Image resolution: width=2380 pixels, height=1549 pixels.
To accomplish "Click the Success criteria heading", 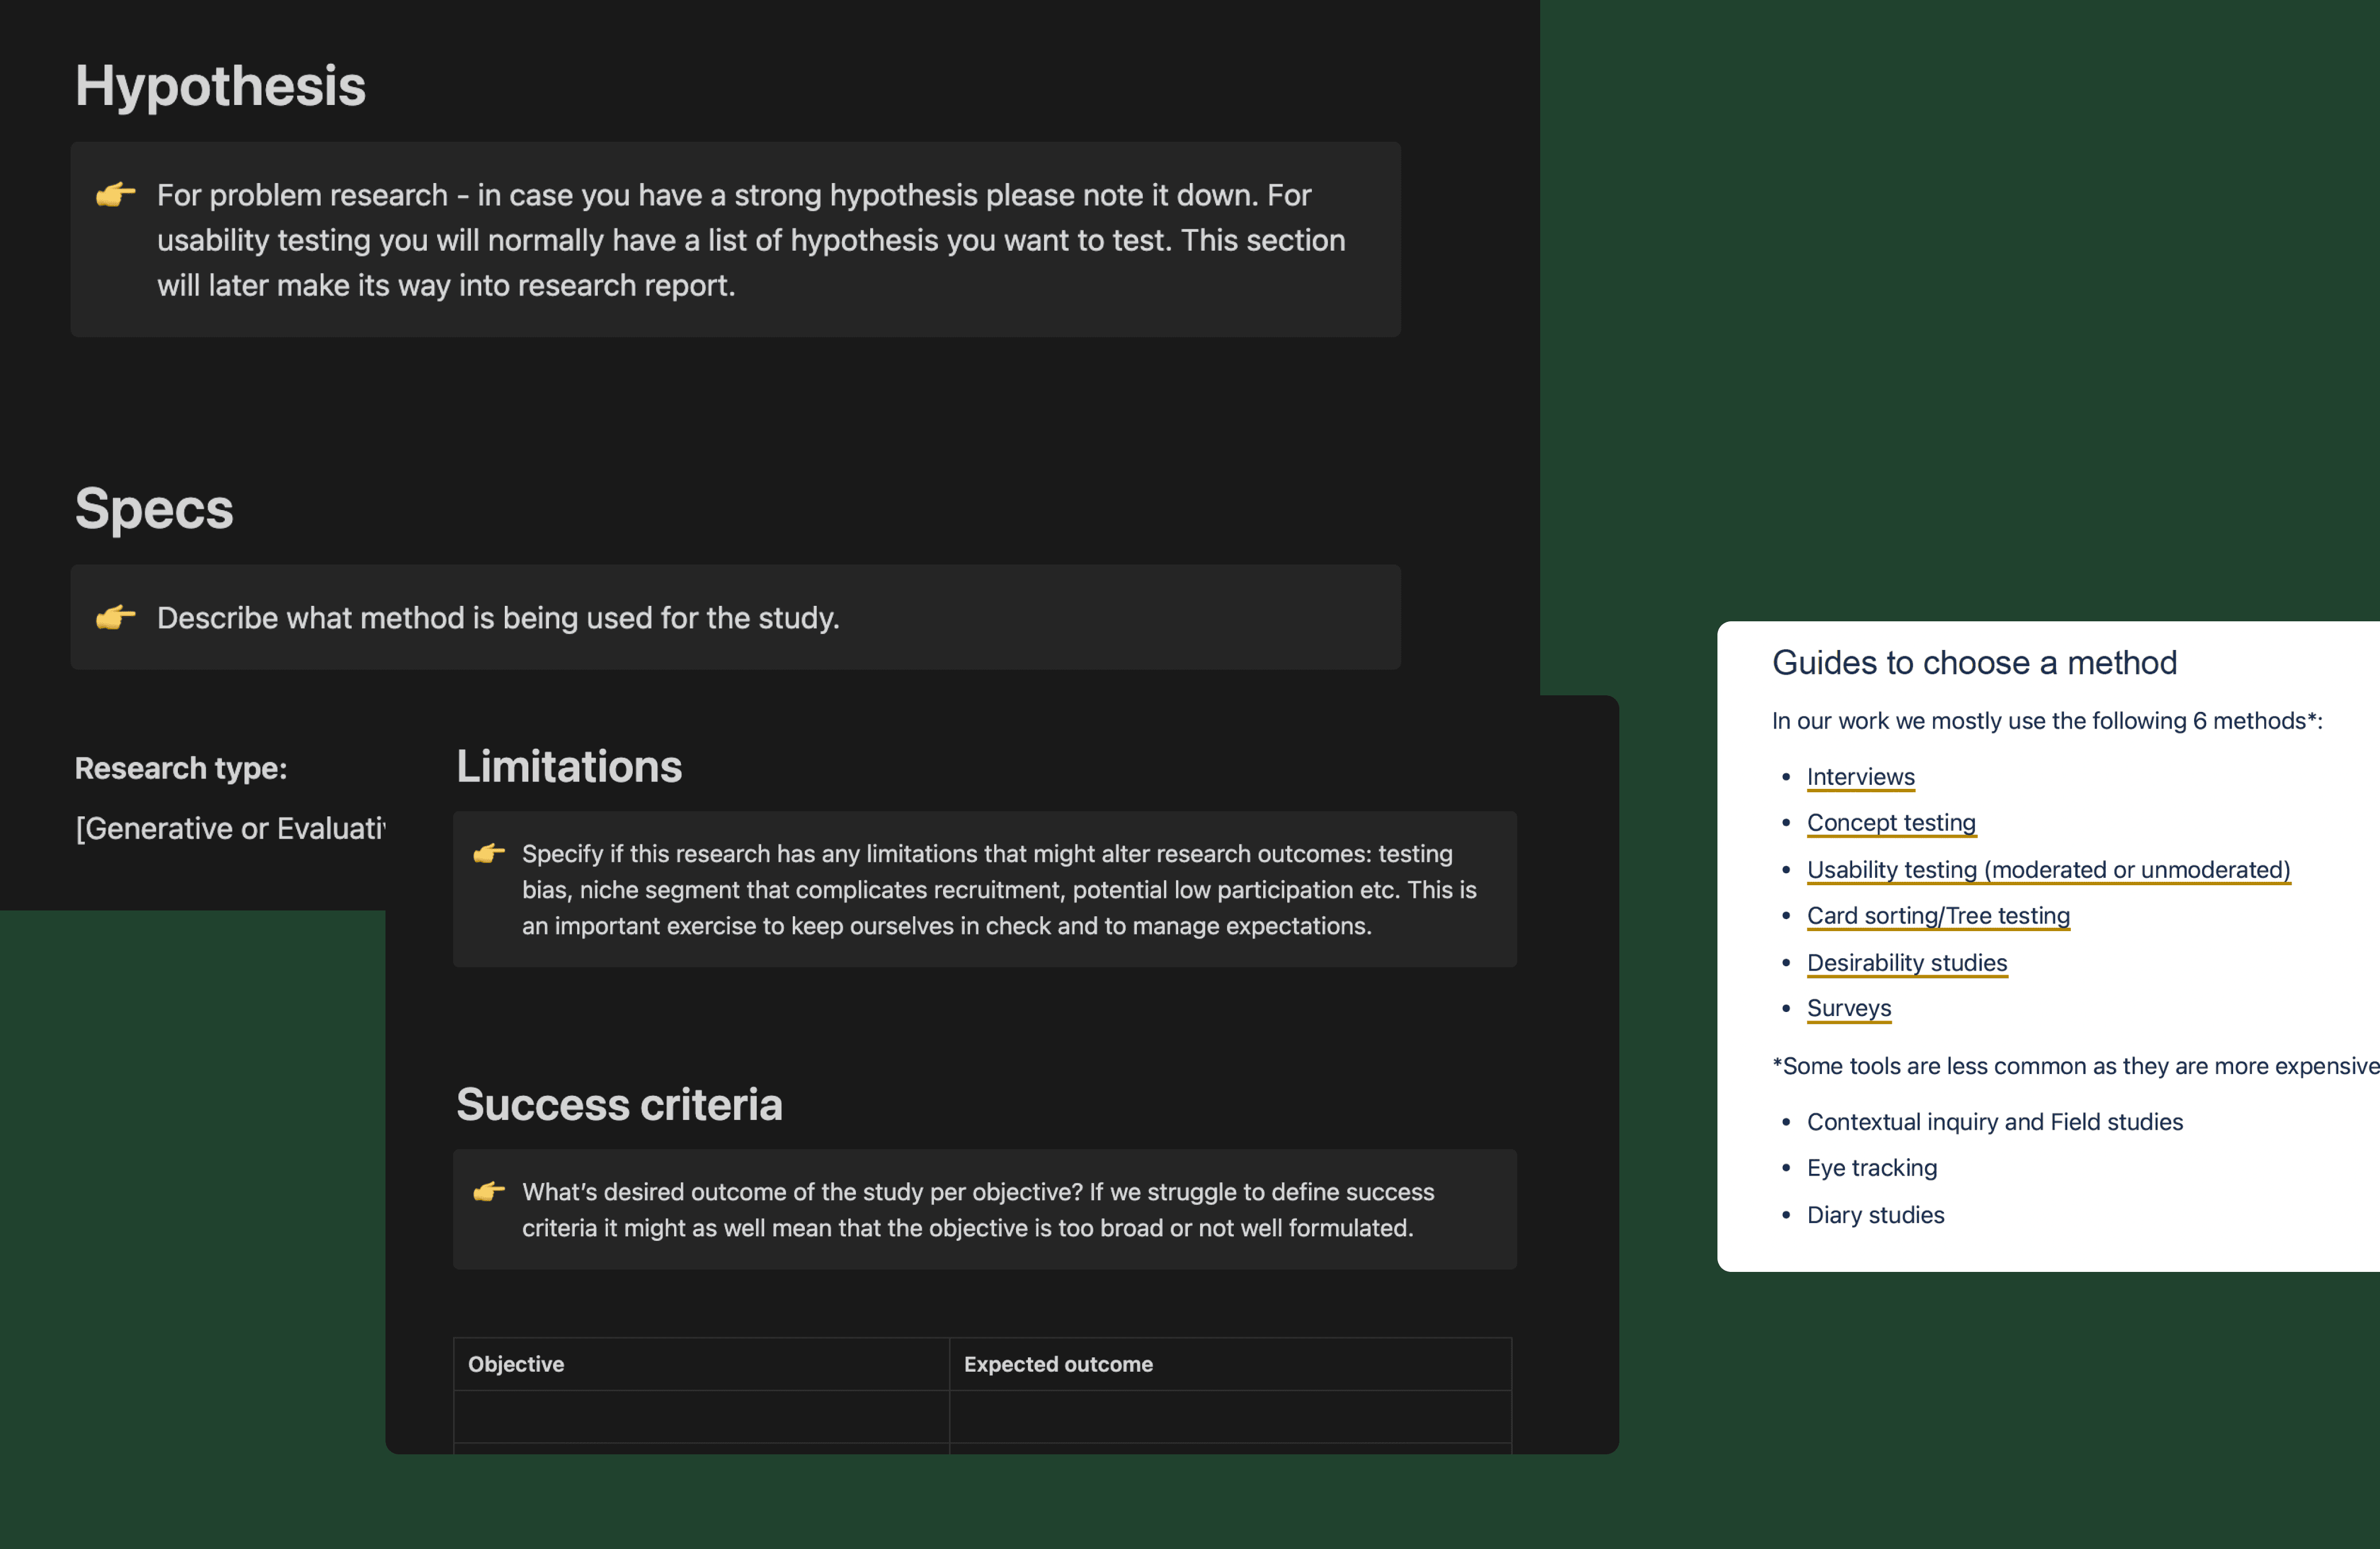I will 619,1105.
